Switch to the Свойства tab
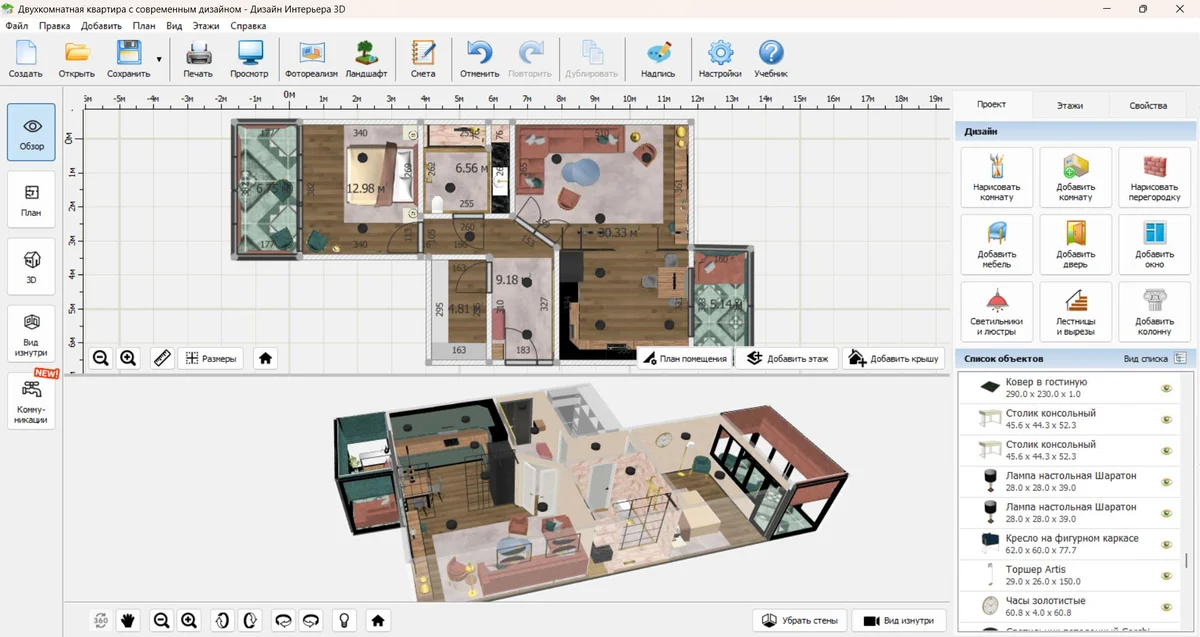Viewport: 1200px width, 637px height. 1147,105
